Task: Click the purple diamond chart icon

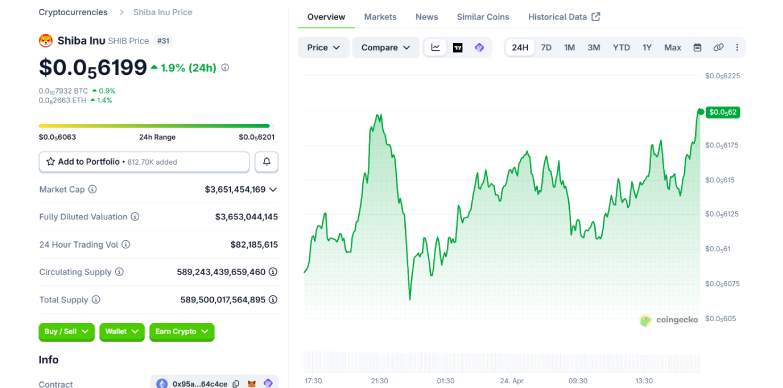Action: [x=479, y=47]
